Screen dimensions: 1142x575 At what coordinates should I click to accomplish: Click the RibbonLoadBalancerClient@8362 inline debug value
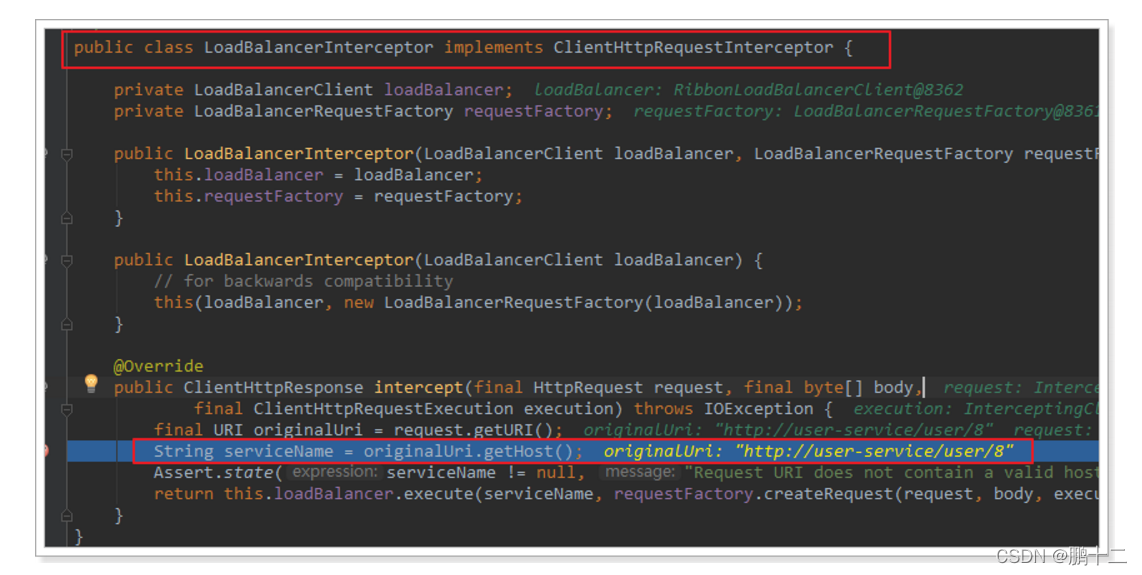tap(818, 90)
